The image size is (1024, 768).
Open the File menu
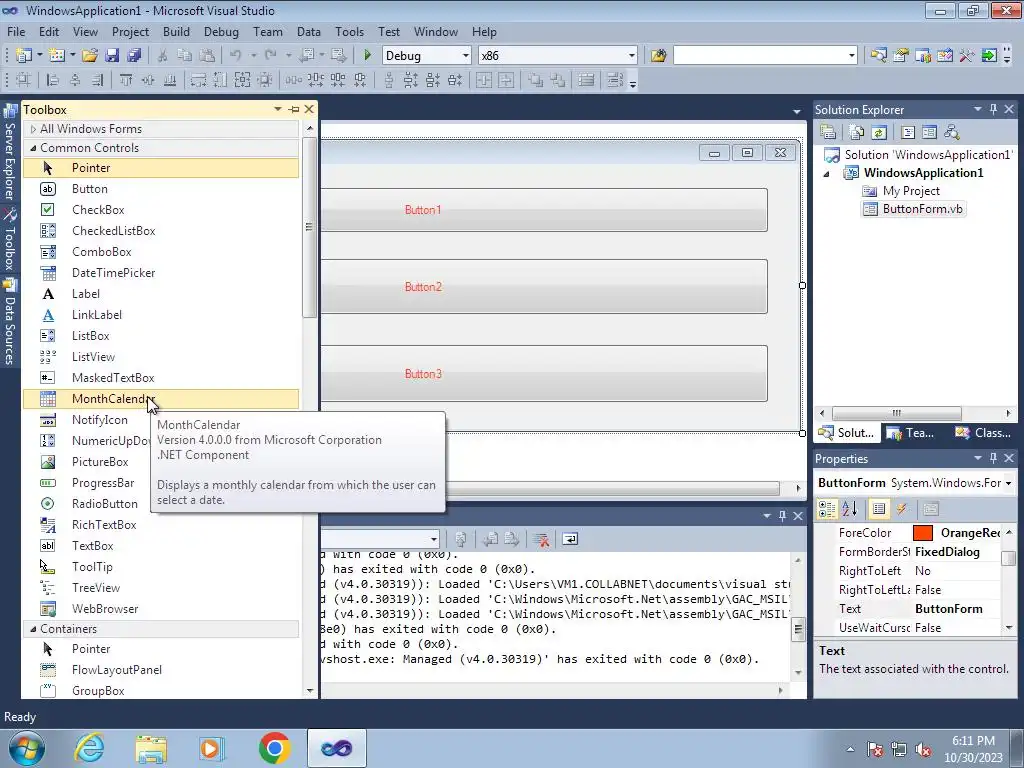16,32
